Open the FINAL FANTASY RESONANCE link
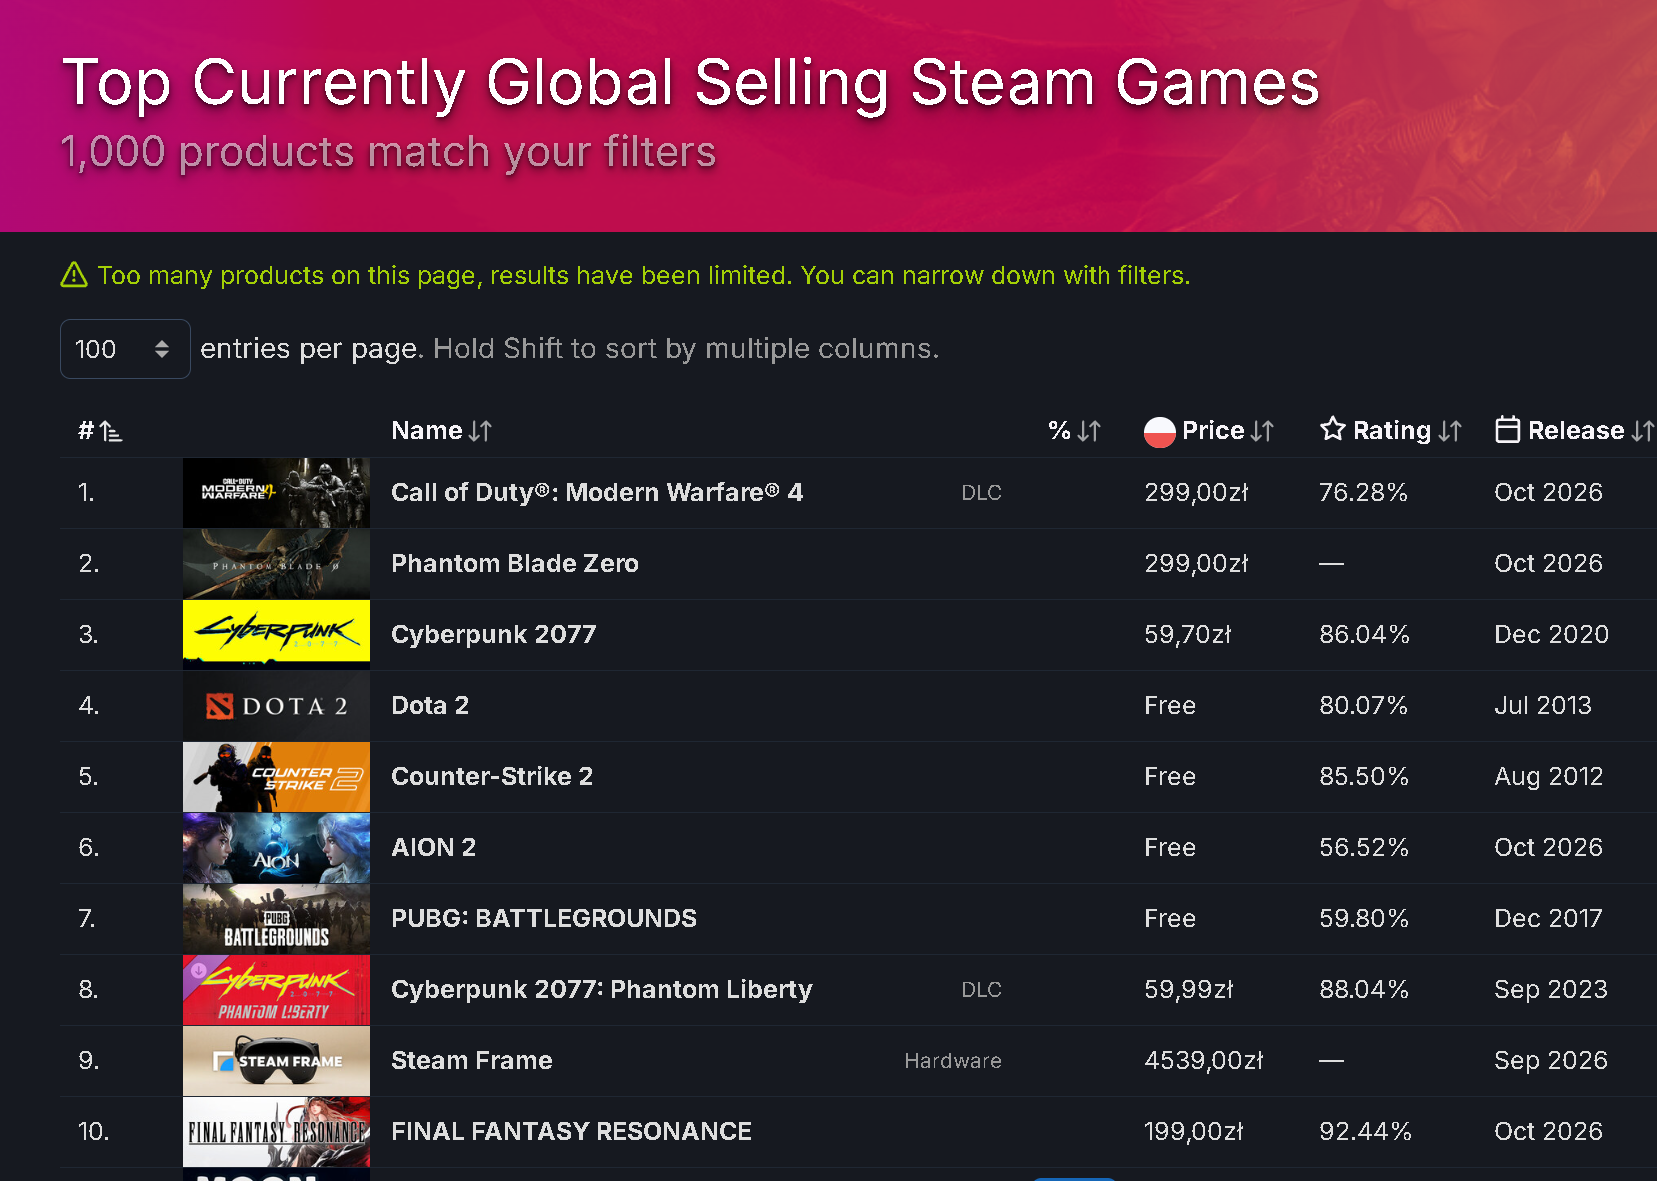 (x=572, y=1131)
